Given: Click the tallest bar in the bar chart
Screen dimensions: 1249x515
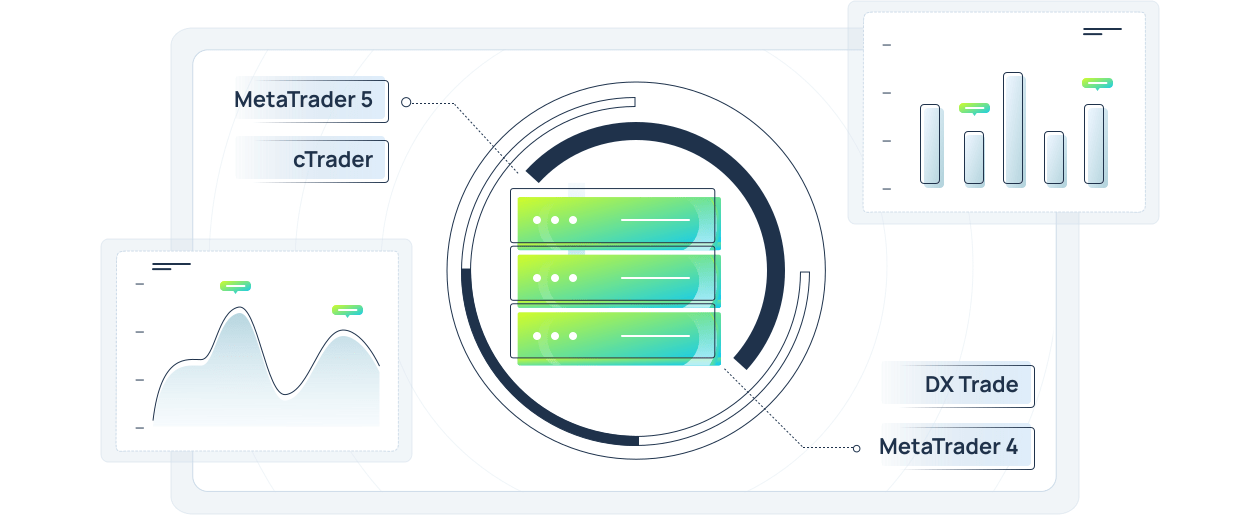Looking at the screenshot, I should (x=1013, y=128).
